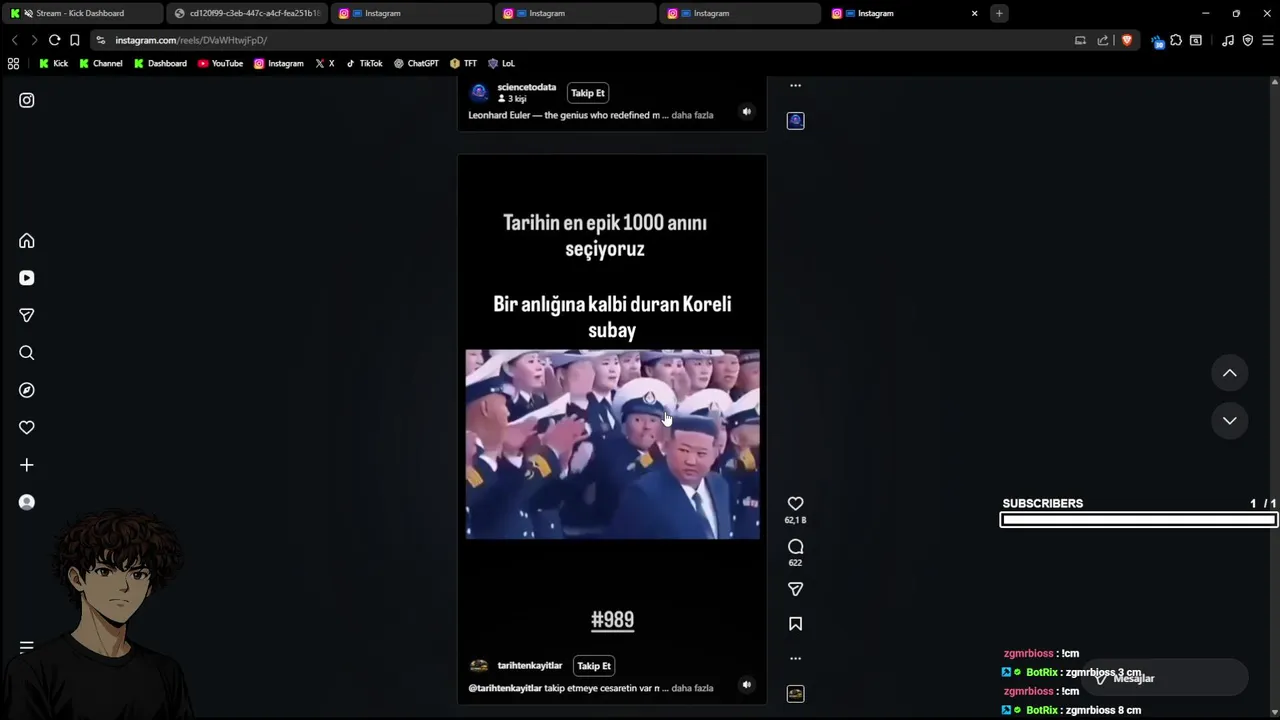Click the Instagram logo icon at top left

coord(27,100)
